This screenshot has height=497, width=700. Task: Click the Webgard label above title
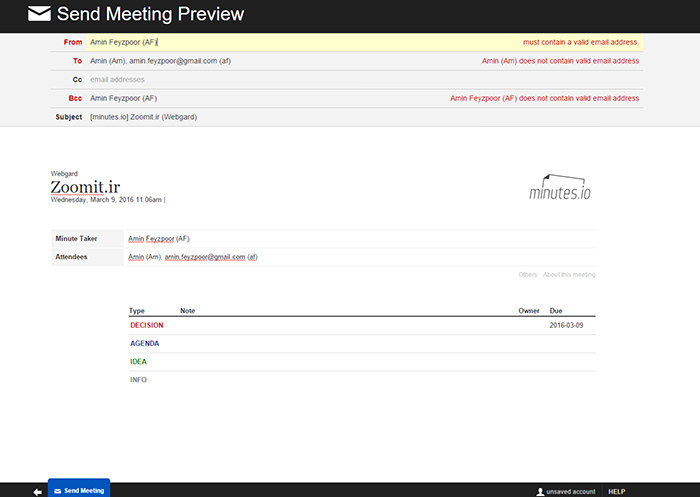[x=64, y=173]
